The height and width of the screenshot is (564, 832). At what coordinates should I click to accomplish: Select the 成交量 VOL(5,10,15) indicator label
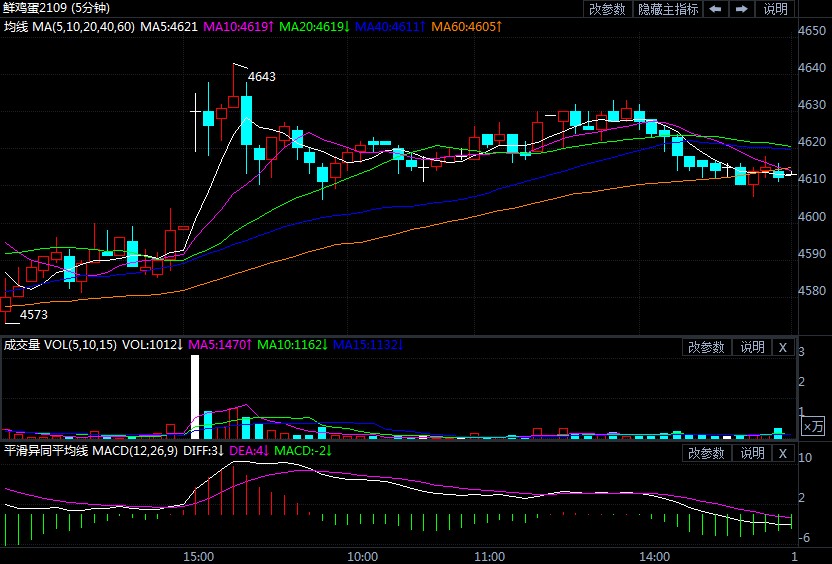click(x=60, y=345)
